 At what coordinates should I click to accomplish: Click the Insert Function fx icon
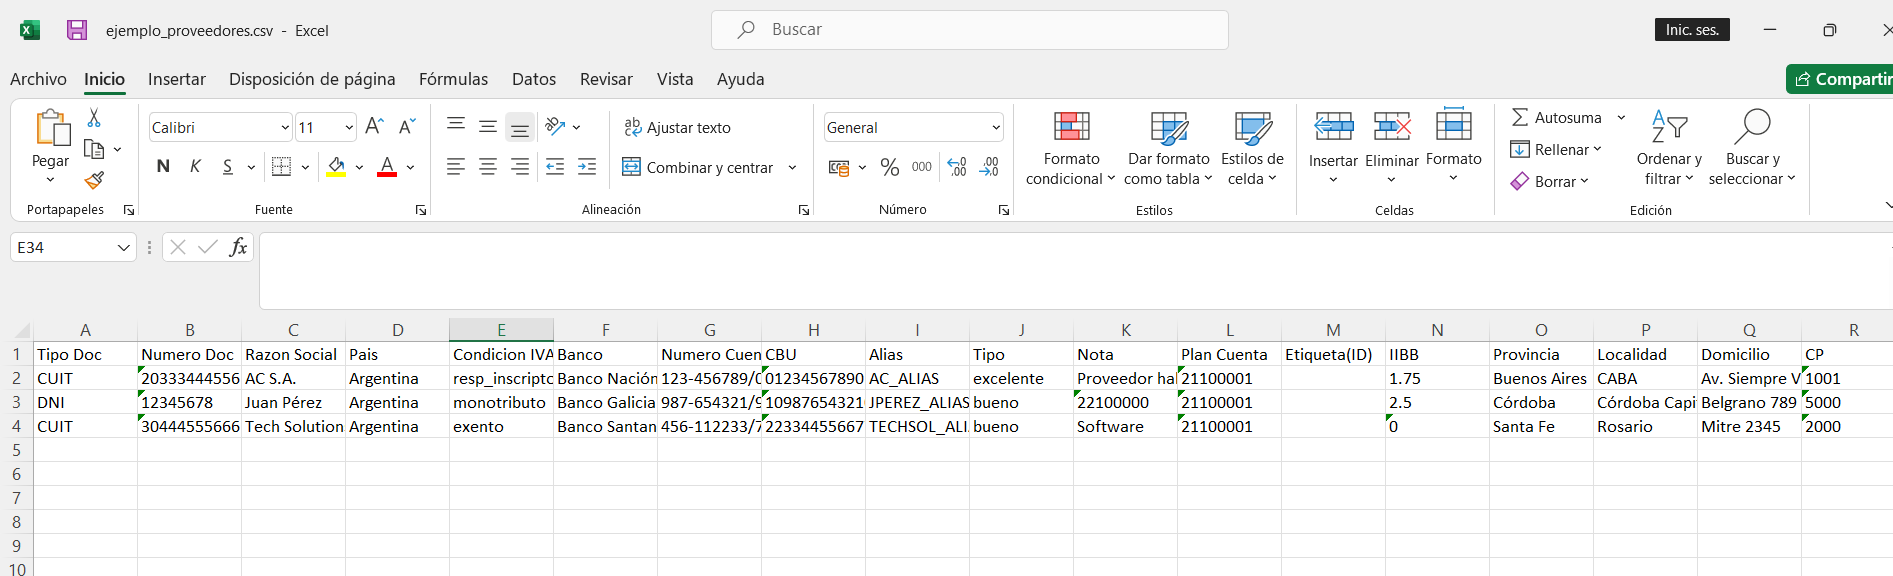238,247
